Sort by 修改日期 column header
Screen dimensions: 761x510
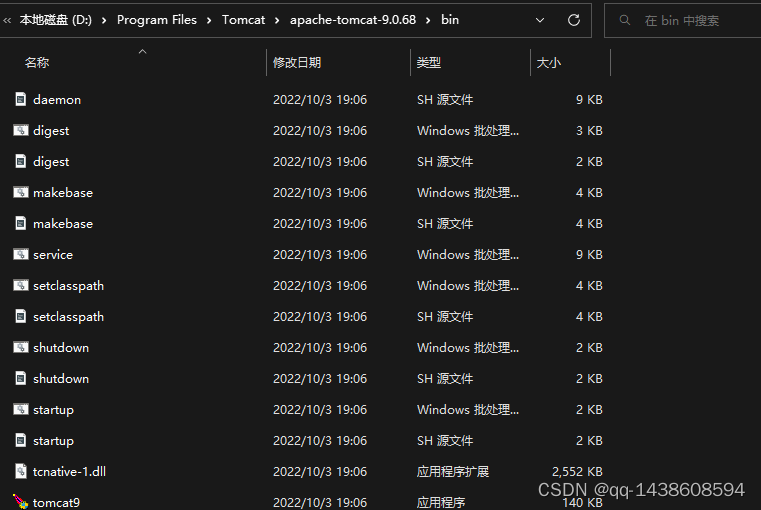(297, 63)
